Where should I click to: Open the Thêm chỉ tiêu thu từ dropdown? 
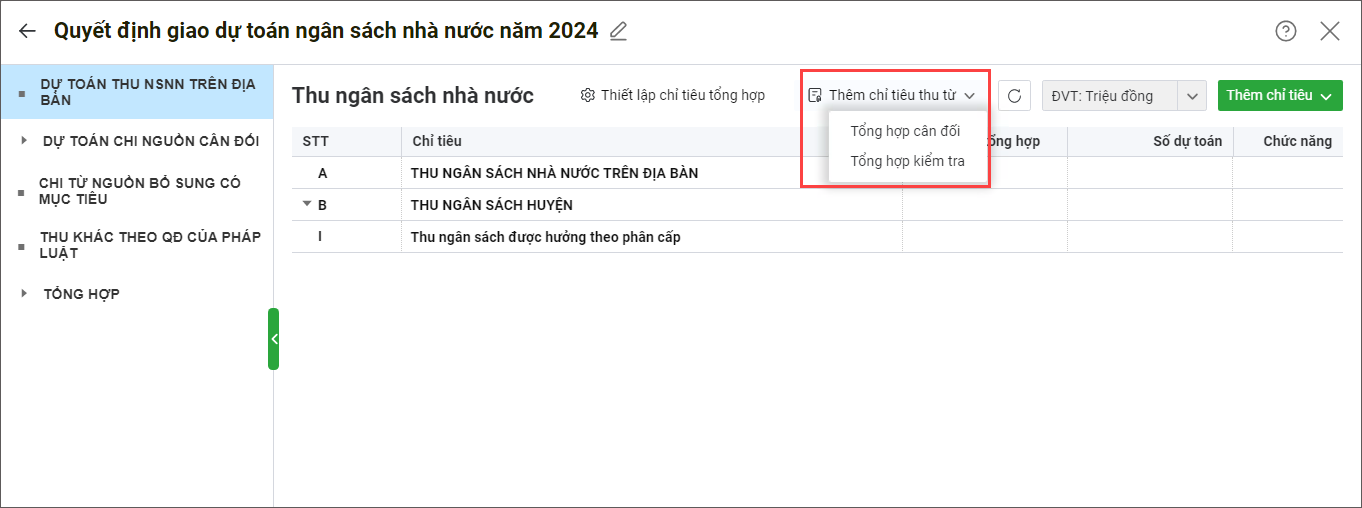[x=891, y=96]
